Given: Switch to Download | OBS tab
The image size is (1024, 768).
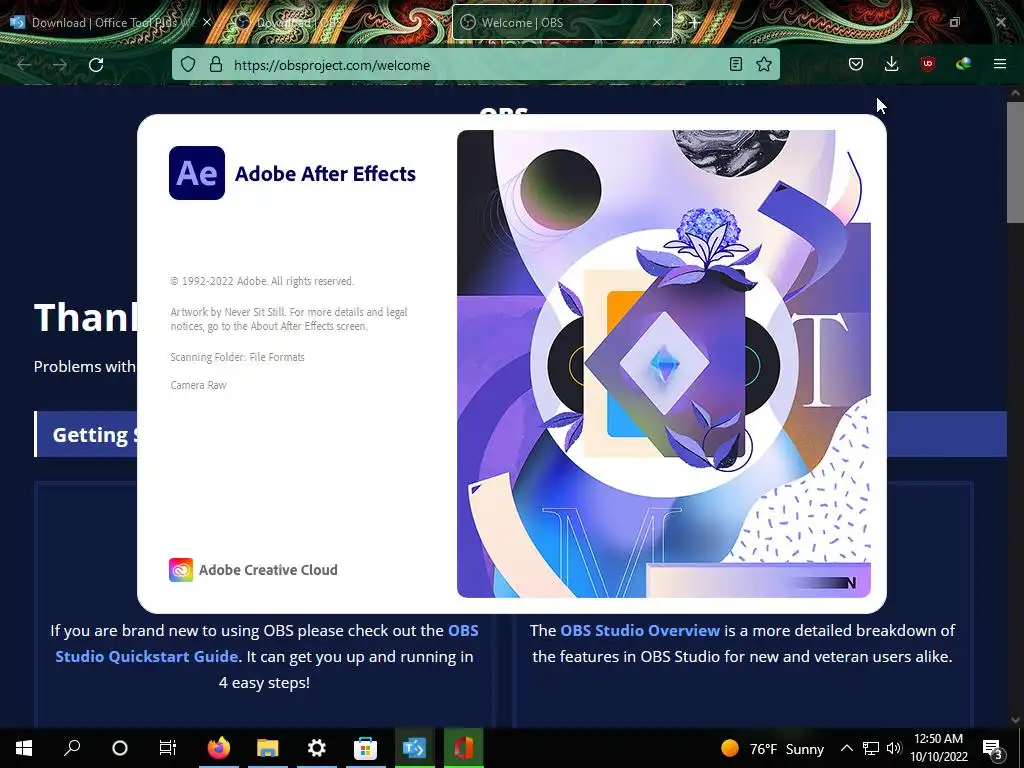Looking at the screenshot, I should 336,22.
